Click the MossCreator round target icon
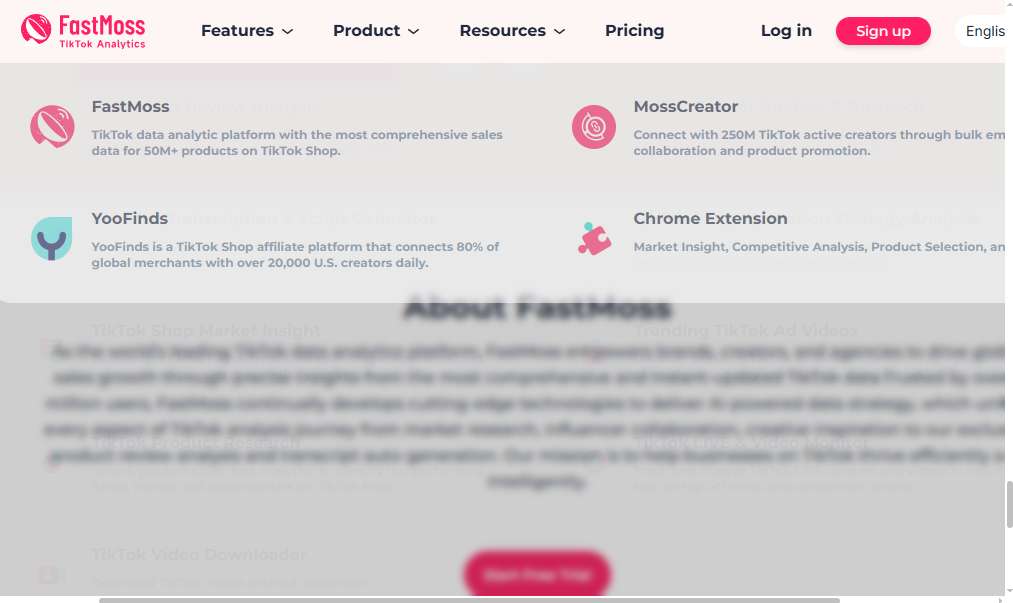The width and height of the screenshot is (1013, 603). (x=594, y=127)
